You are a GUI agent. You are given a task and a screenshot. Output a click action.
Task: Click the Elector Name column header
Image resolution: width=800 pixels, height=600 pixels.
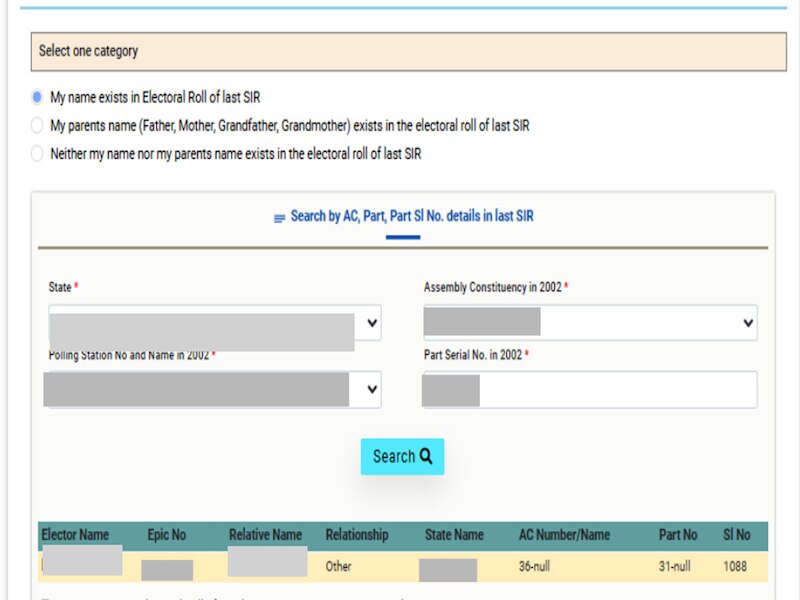[x=76, y=534]
